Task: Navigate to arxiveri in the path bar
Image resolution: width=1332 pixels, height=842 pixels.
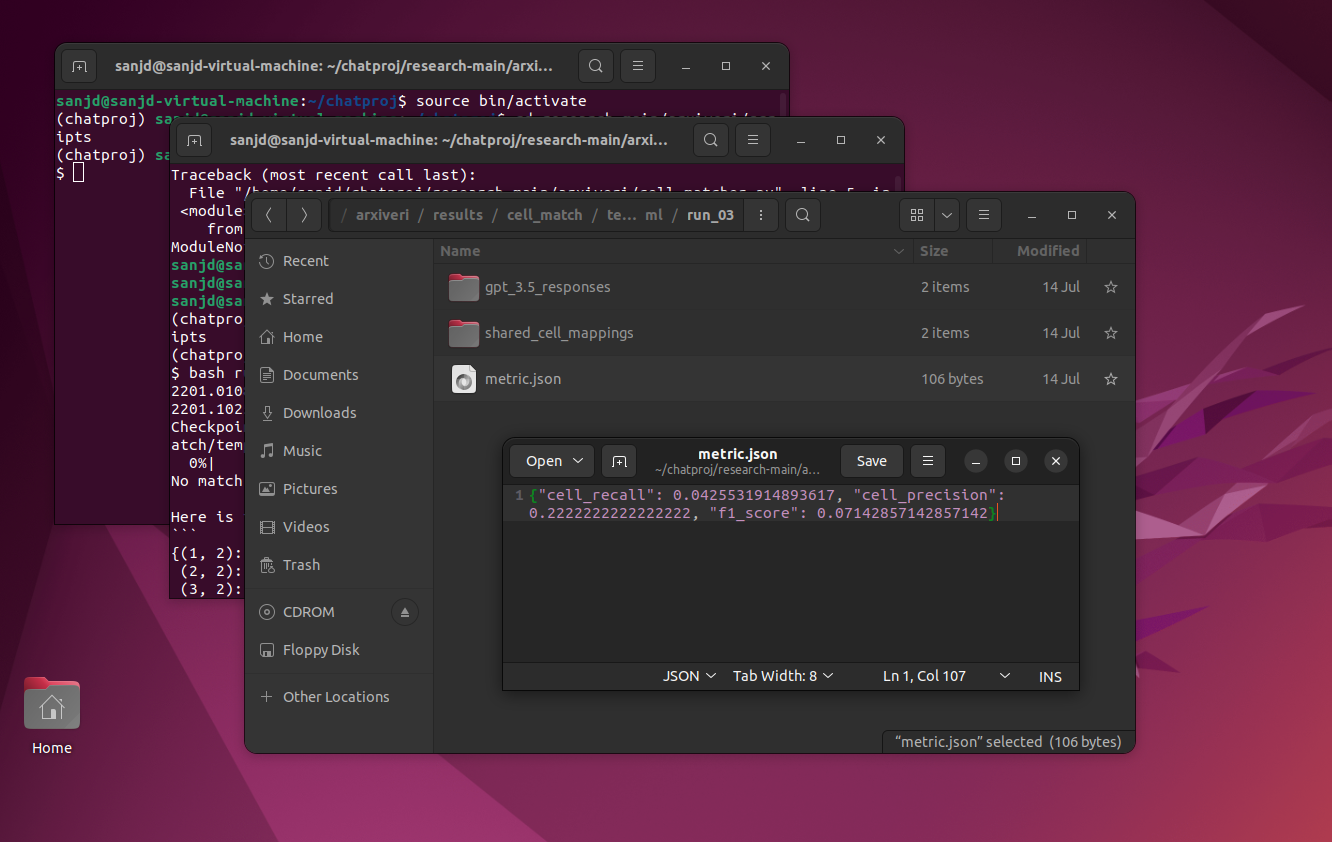Action: [x=382, y=215]
